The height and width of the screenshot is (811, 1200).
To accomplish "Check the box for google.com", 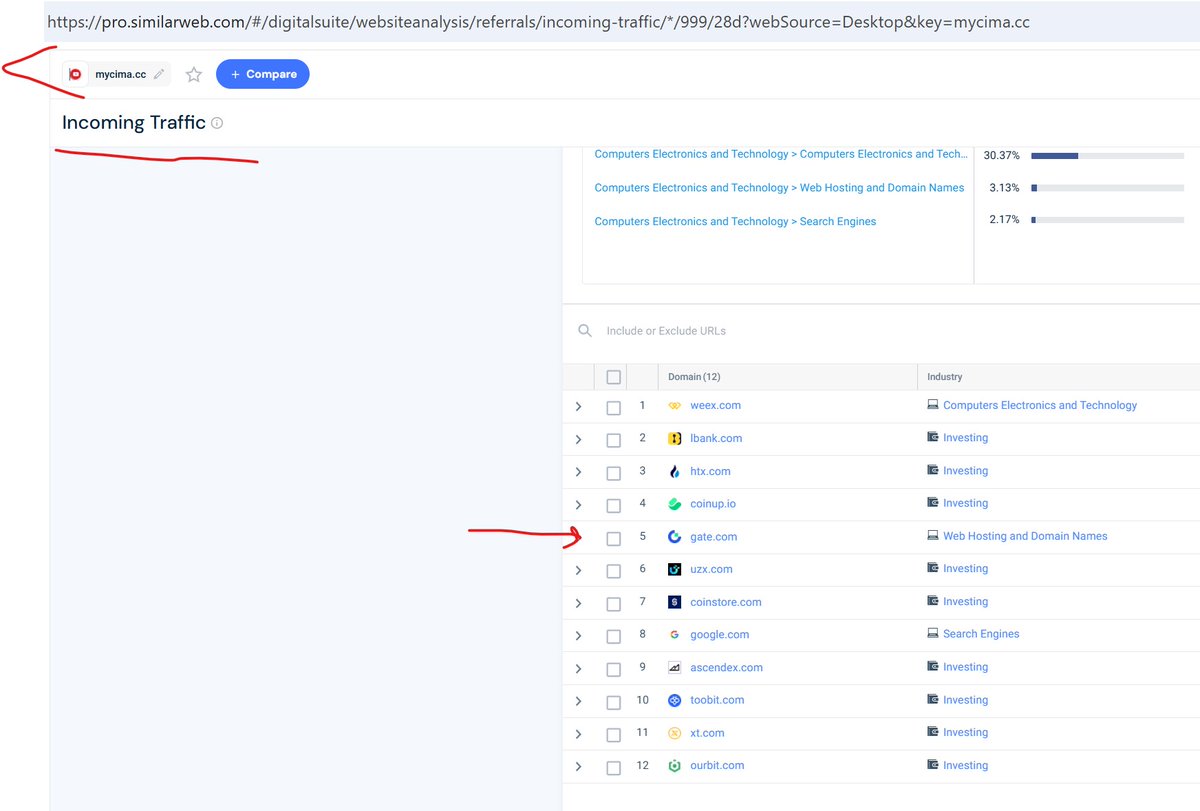I will pyautogui.click(x=614, y=637).
